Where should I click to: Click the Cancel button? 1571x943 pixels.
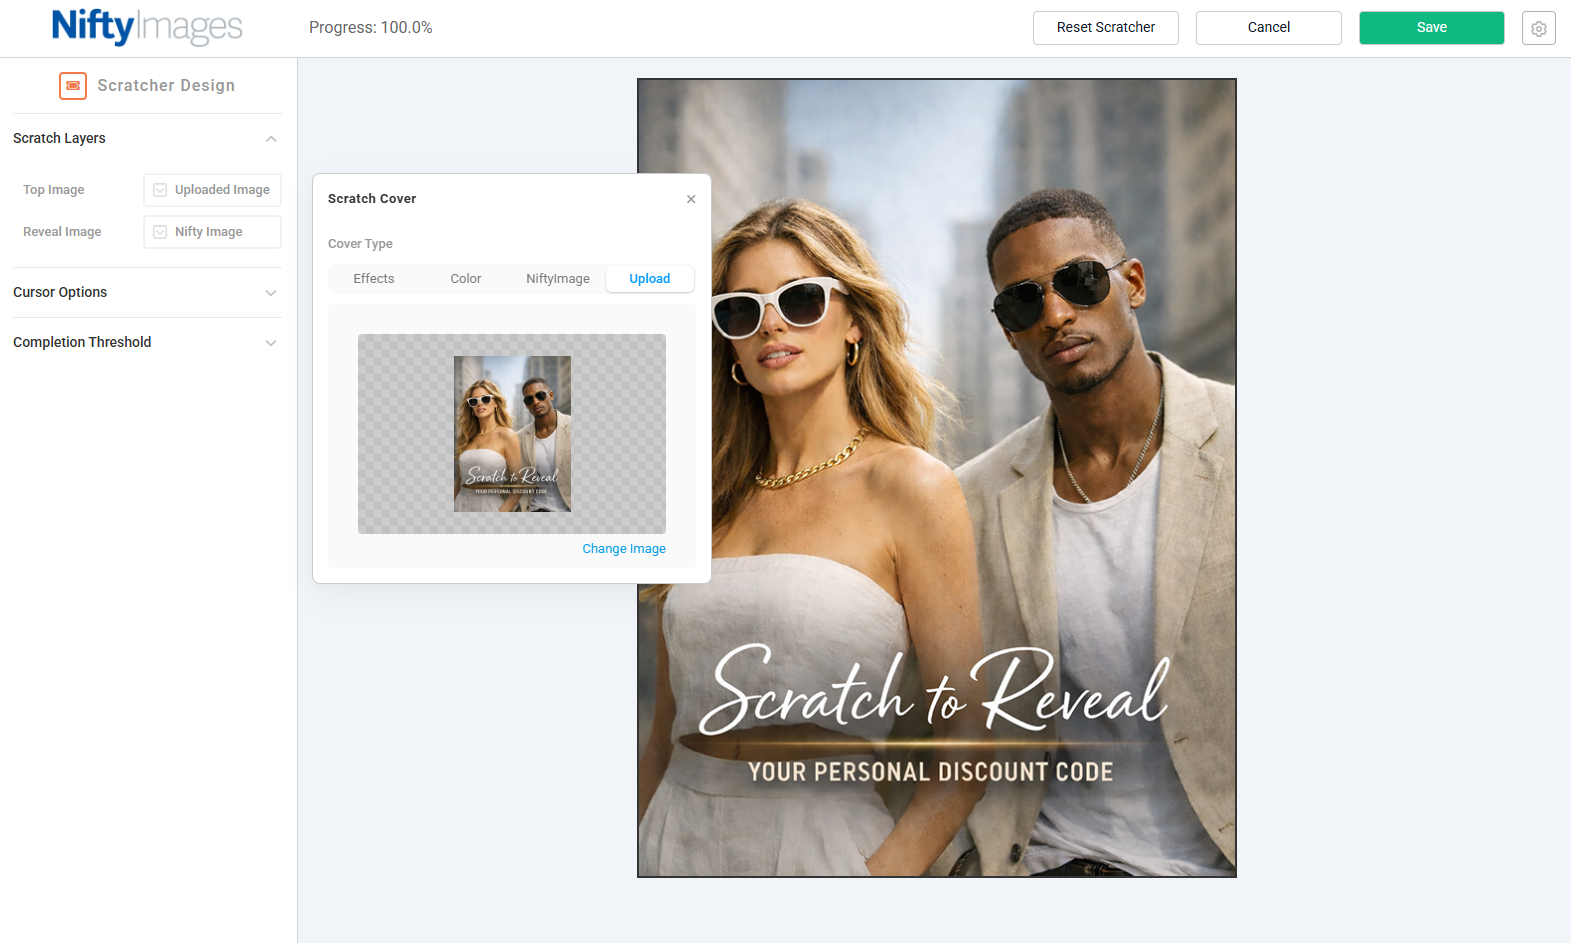pyautogui.click(x=1268, y=28)
